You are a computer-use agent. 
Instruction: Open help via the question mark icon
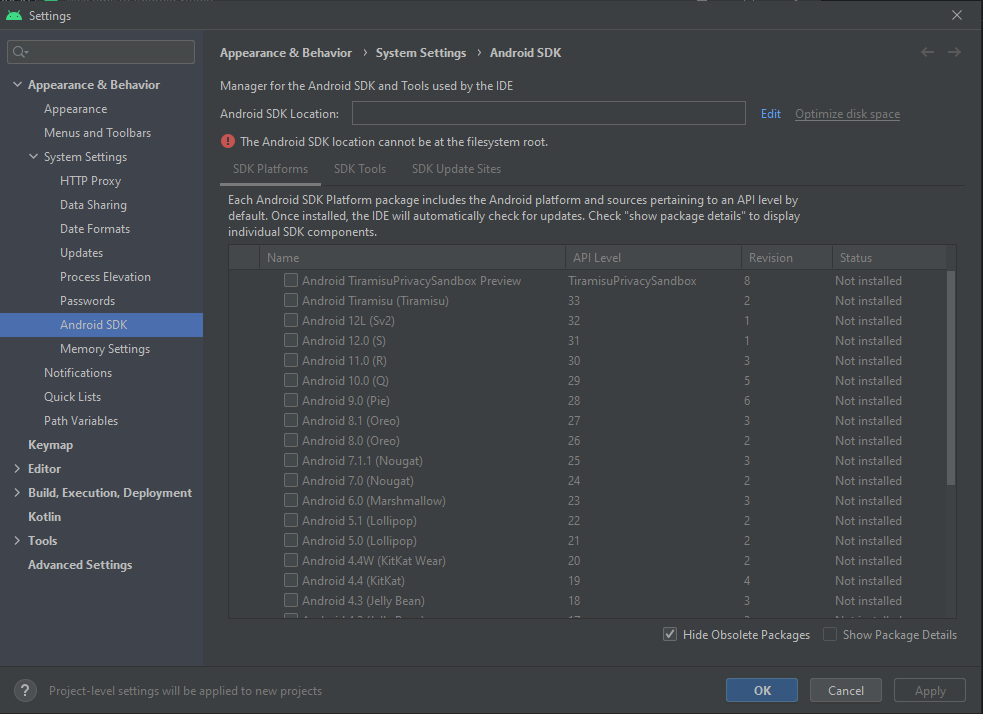coord(24,691)
